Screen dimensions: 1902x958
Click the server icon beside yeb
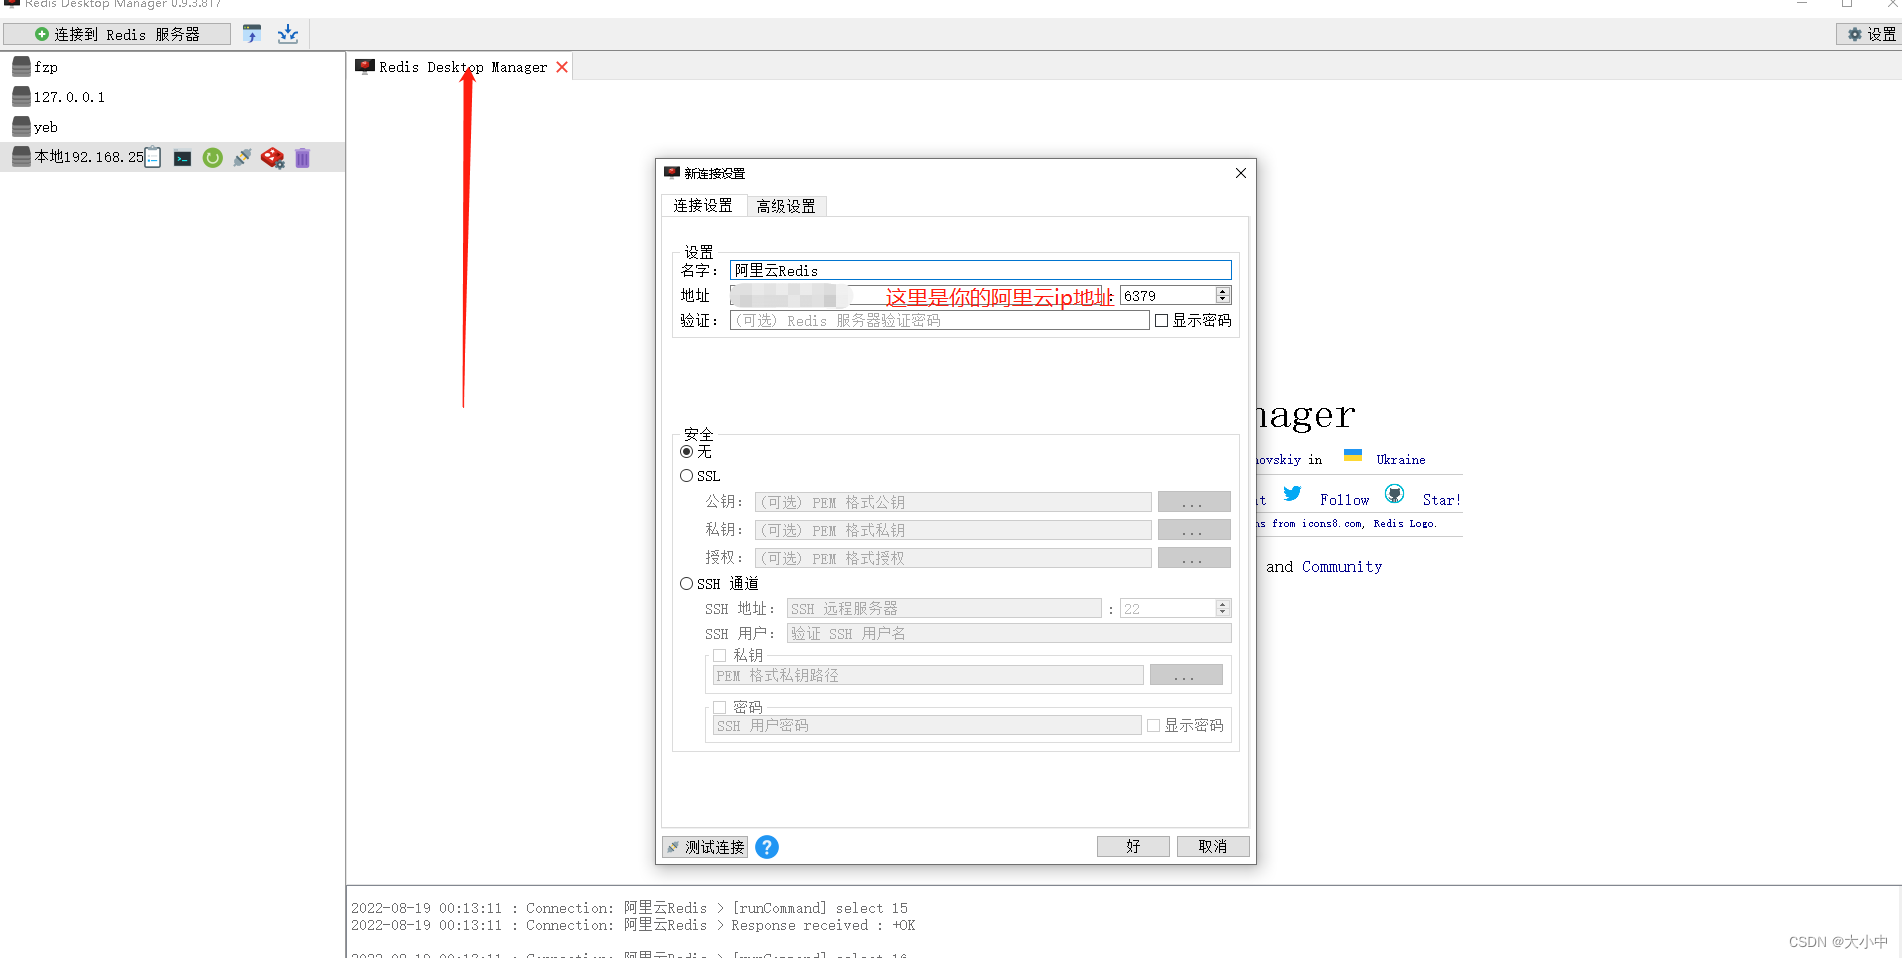click(21, 127)
